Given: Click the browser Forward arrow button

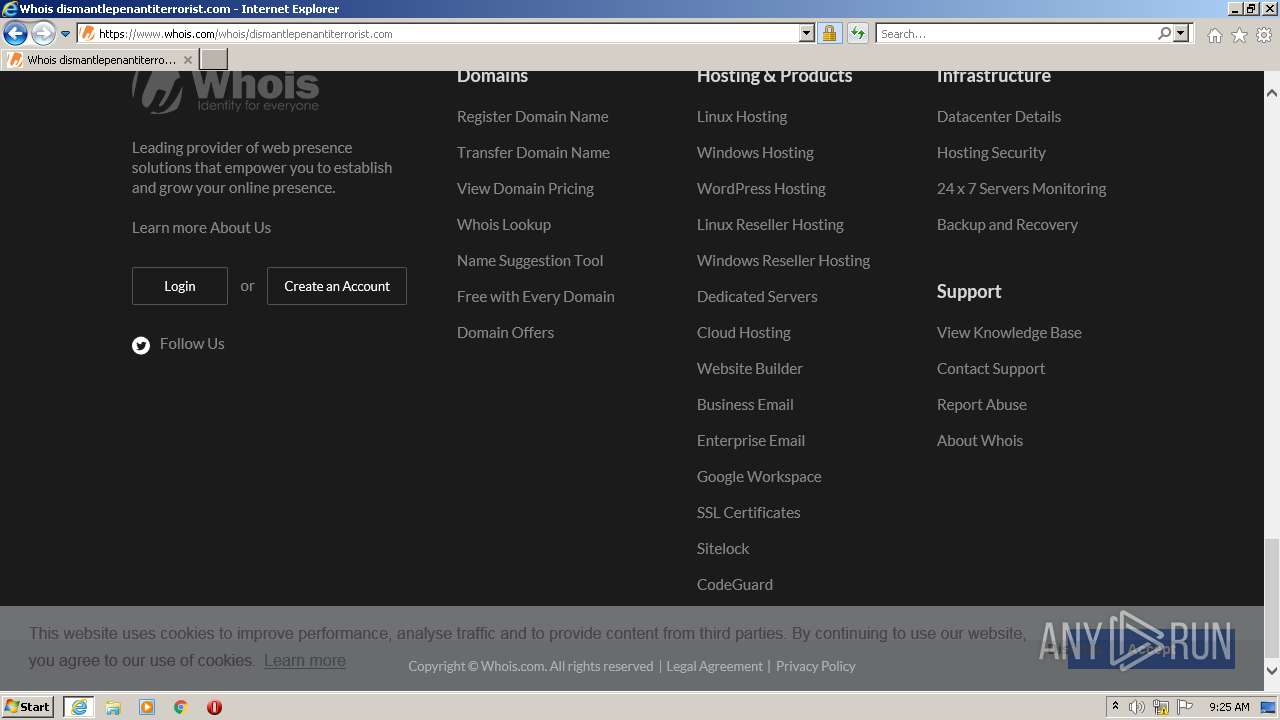Looking at the screenshot, I should tap(43, 34).
